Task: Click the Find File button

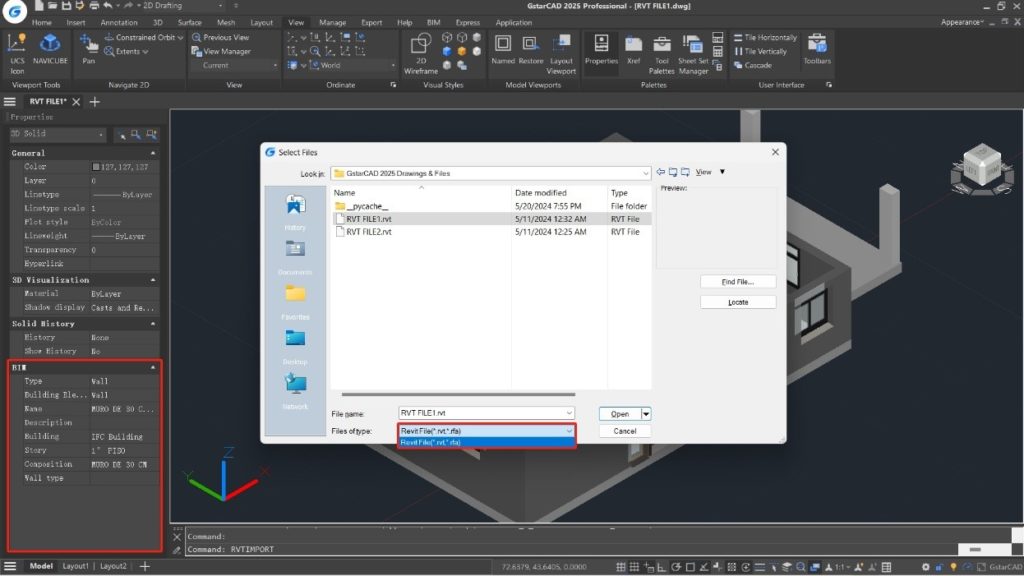Action: tap(738, 282)
